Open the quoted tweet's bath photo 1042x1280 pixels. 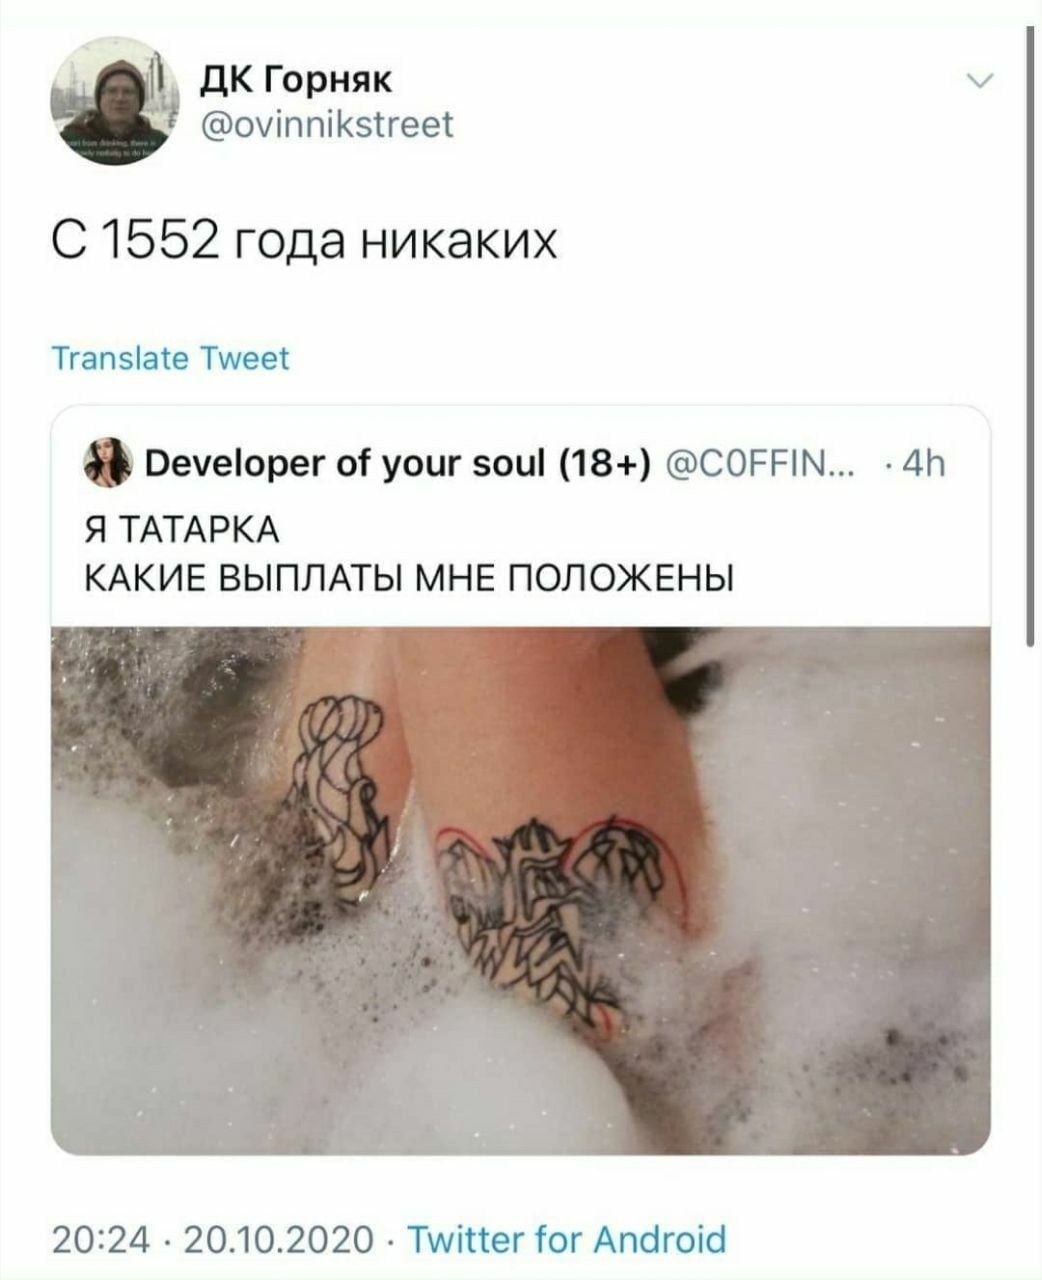pyautogui.click(x=521, y=890)
